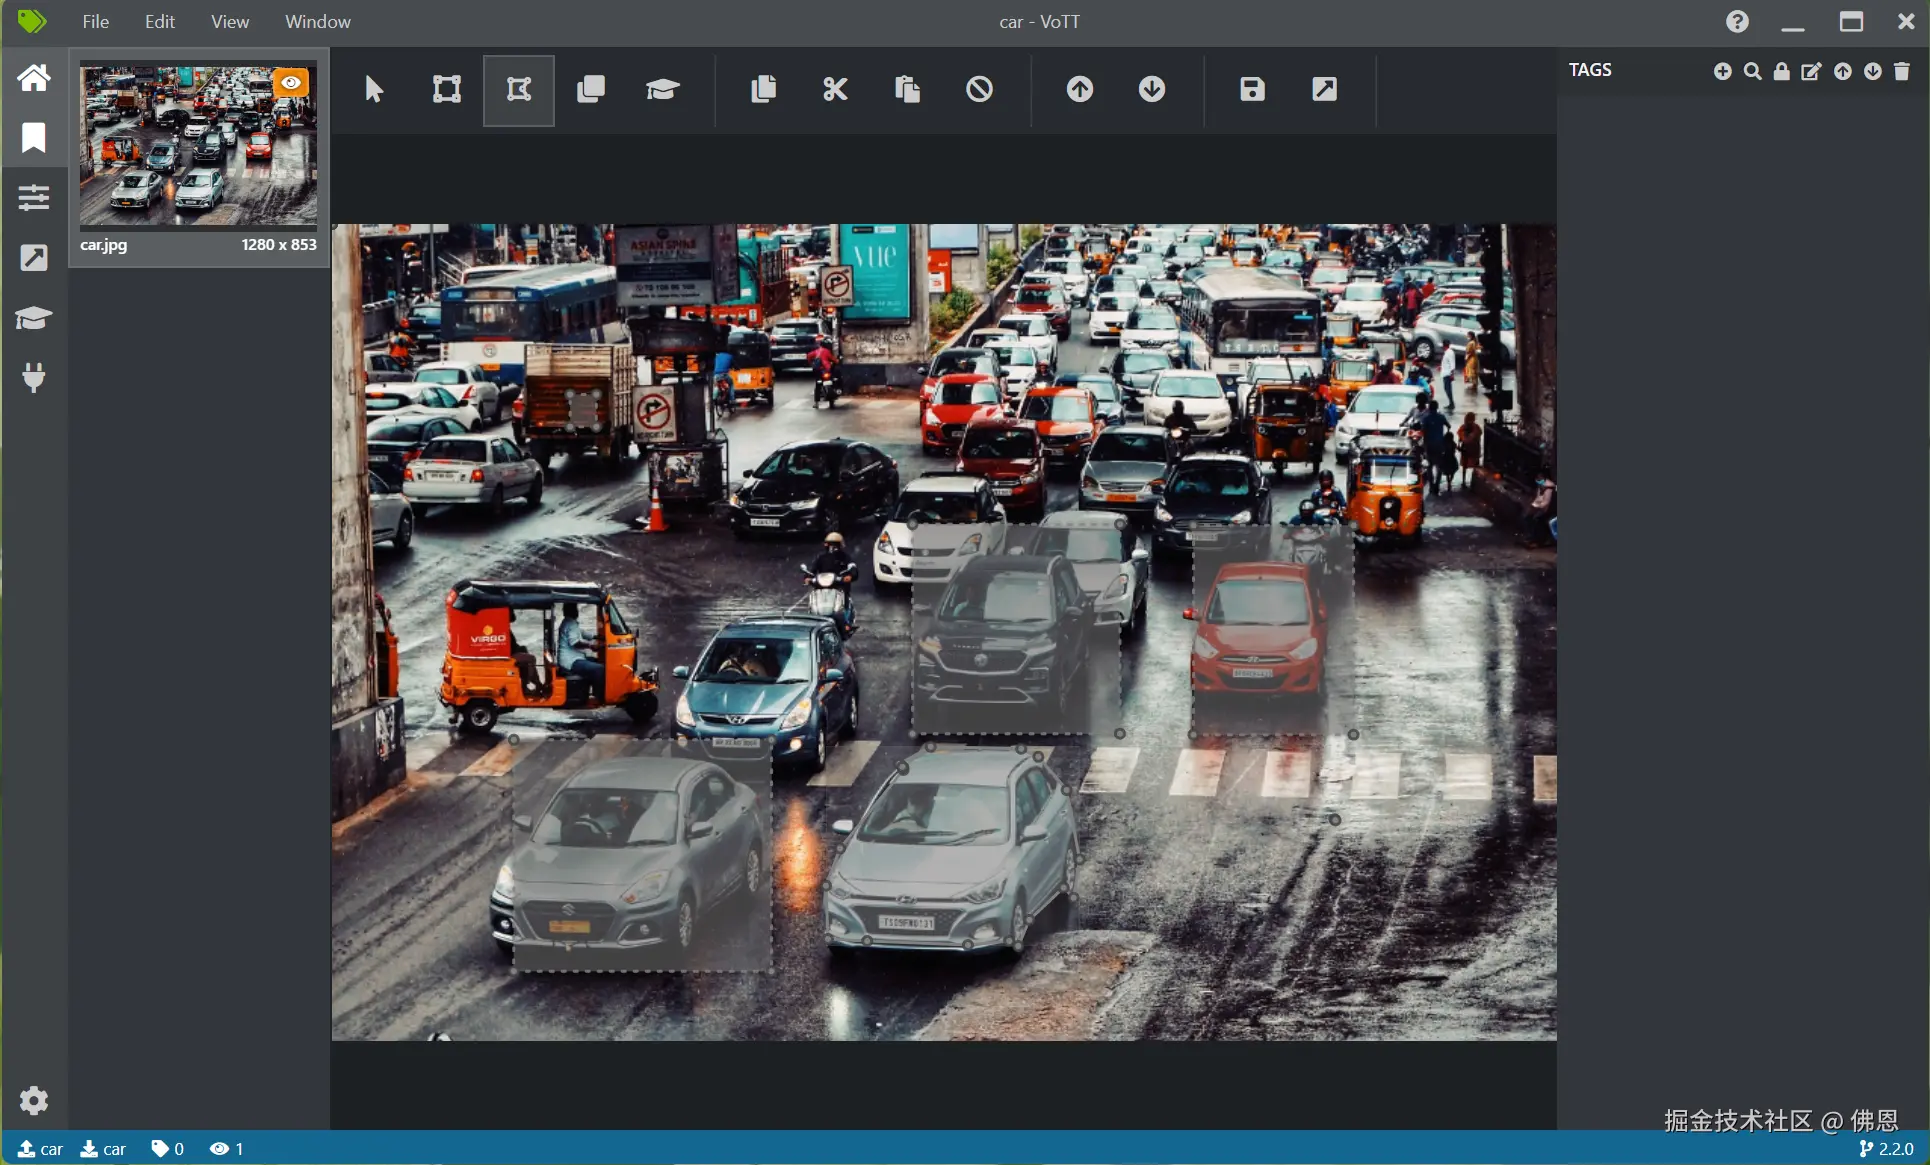Image resolution: width=1930 pixels, height=1165 pixels.
Task: Toggle the tag lock icon
Action: click(x=1782, y=71)
